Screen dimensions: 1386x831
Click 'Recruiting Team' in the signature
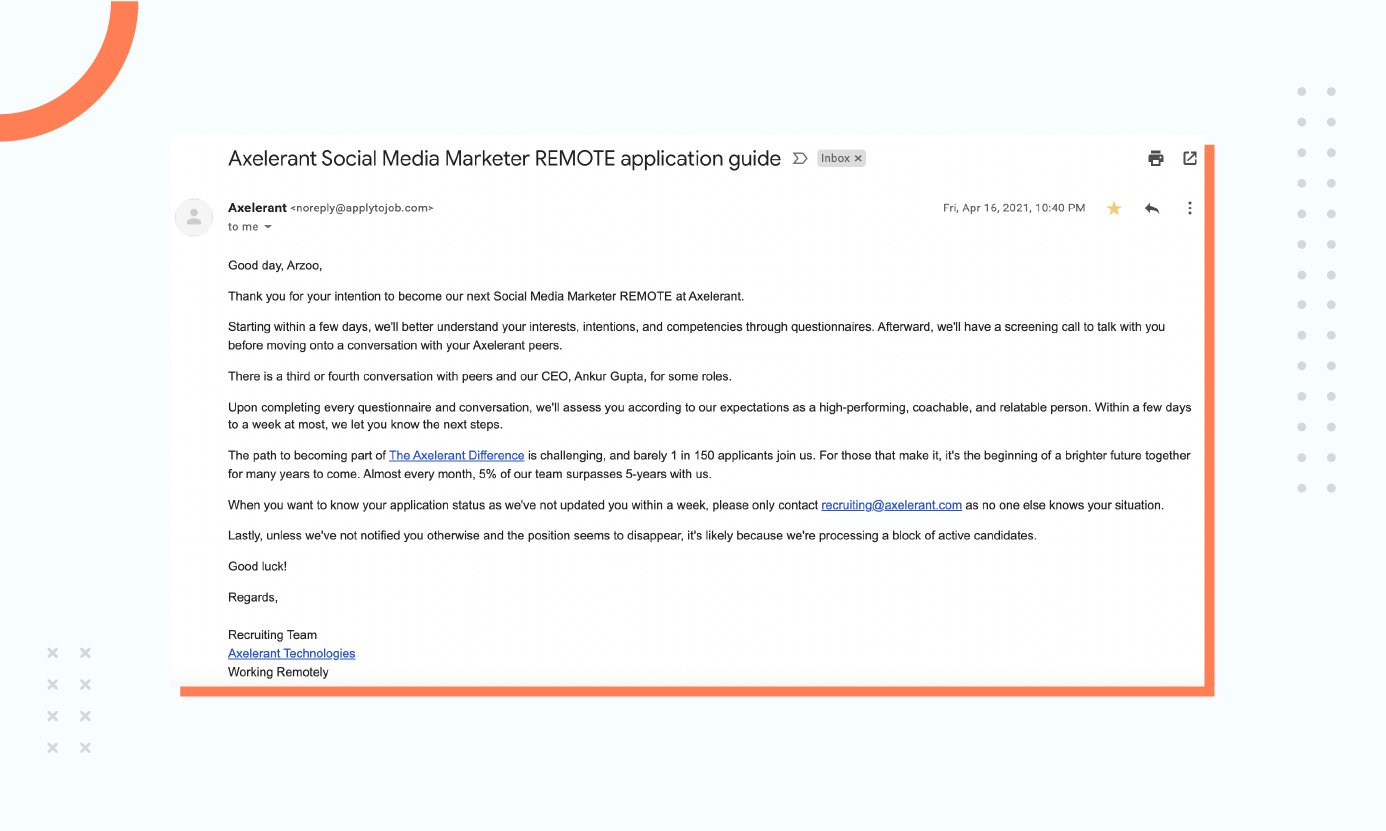272,634
